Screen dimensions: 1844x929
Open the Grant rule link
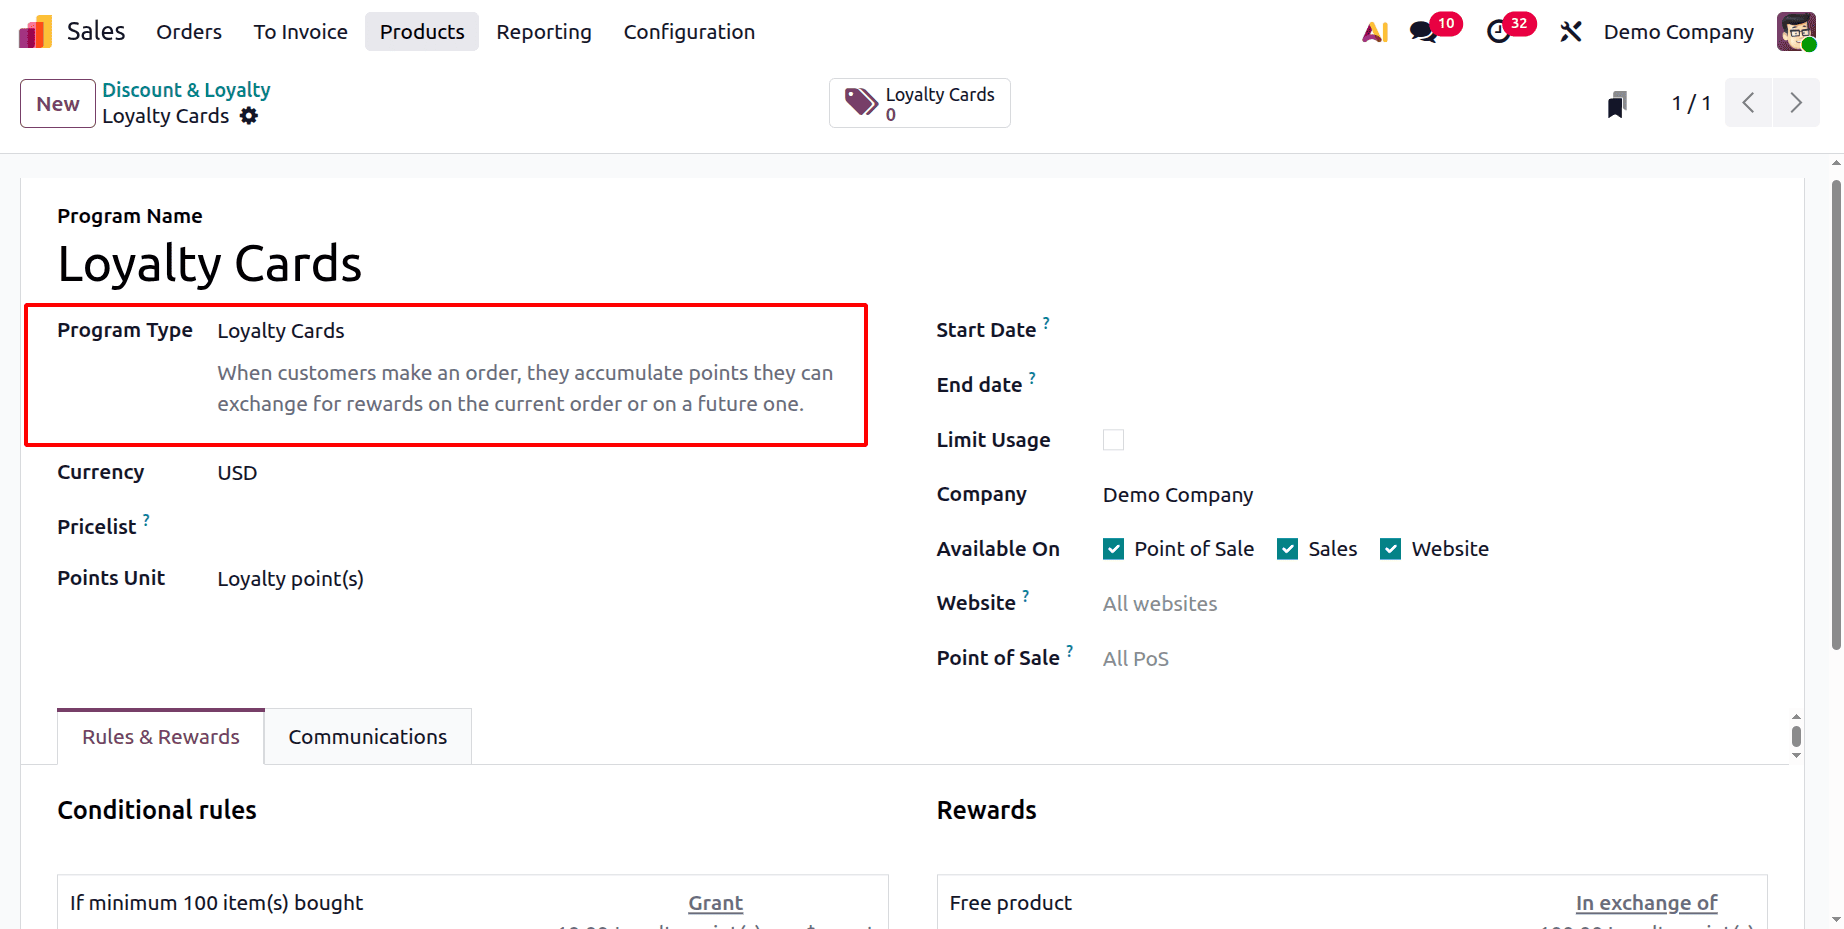715,902
